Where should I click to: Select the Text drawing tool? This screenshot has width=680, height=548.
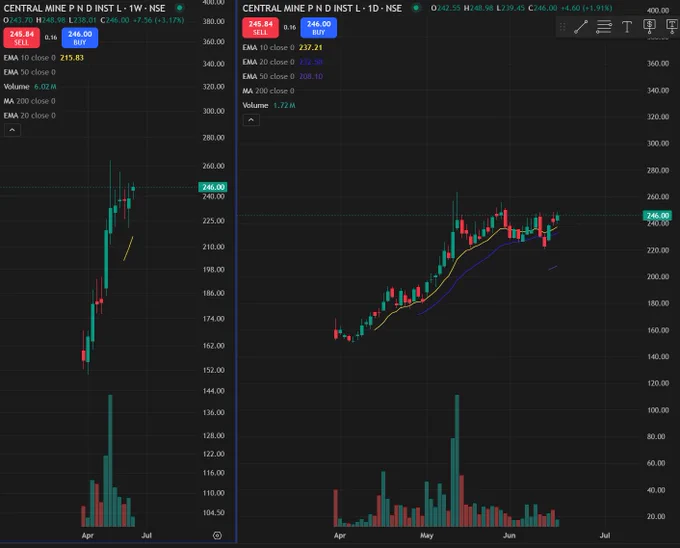[x=627, y=27]
